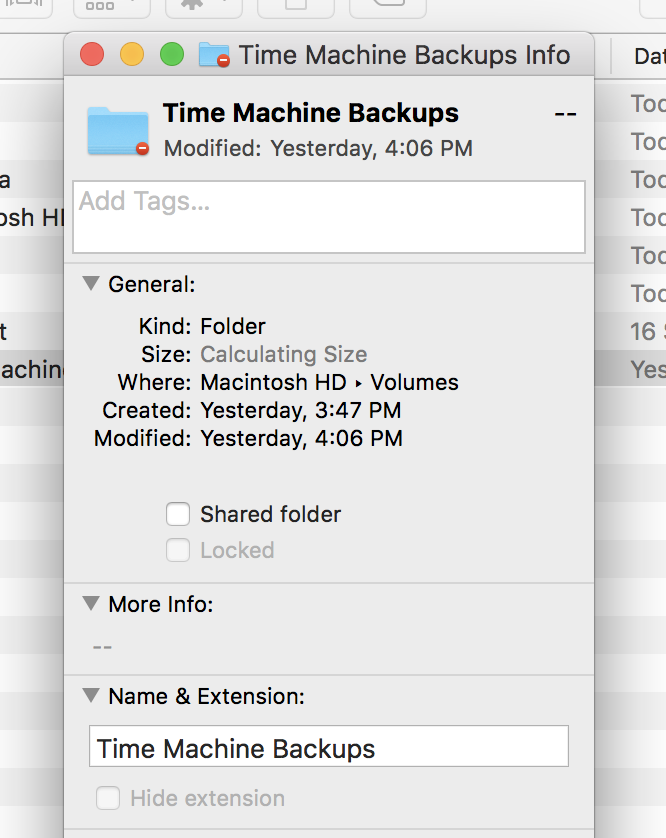The image size is (666, 838).
Task: Click the Calculating Size text
Action: 284,354
